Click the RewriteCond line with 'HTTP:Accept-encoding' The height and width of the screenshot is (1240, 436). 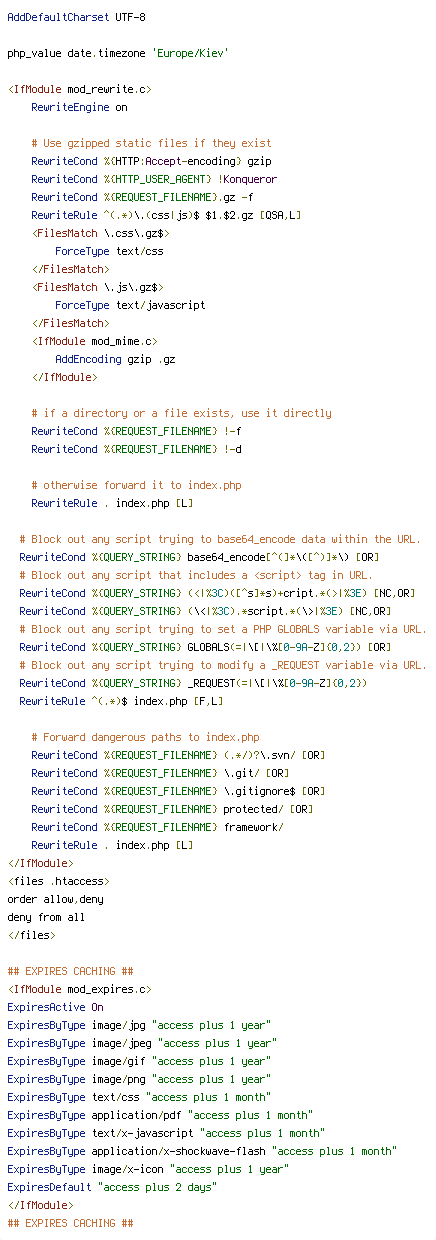pos(151,161)
